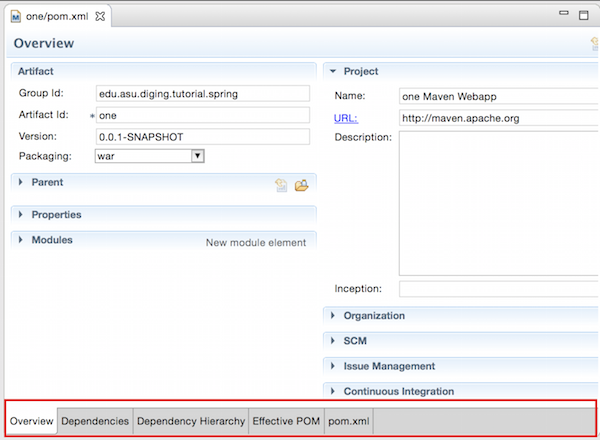The width and height of the screenshot is (600, 440).
Task: Expand the Organization section
Action: tap(333, 316)
